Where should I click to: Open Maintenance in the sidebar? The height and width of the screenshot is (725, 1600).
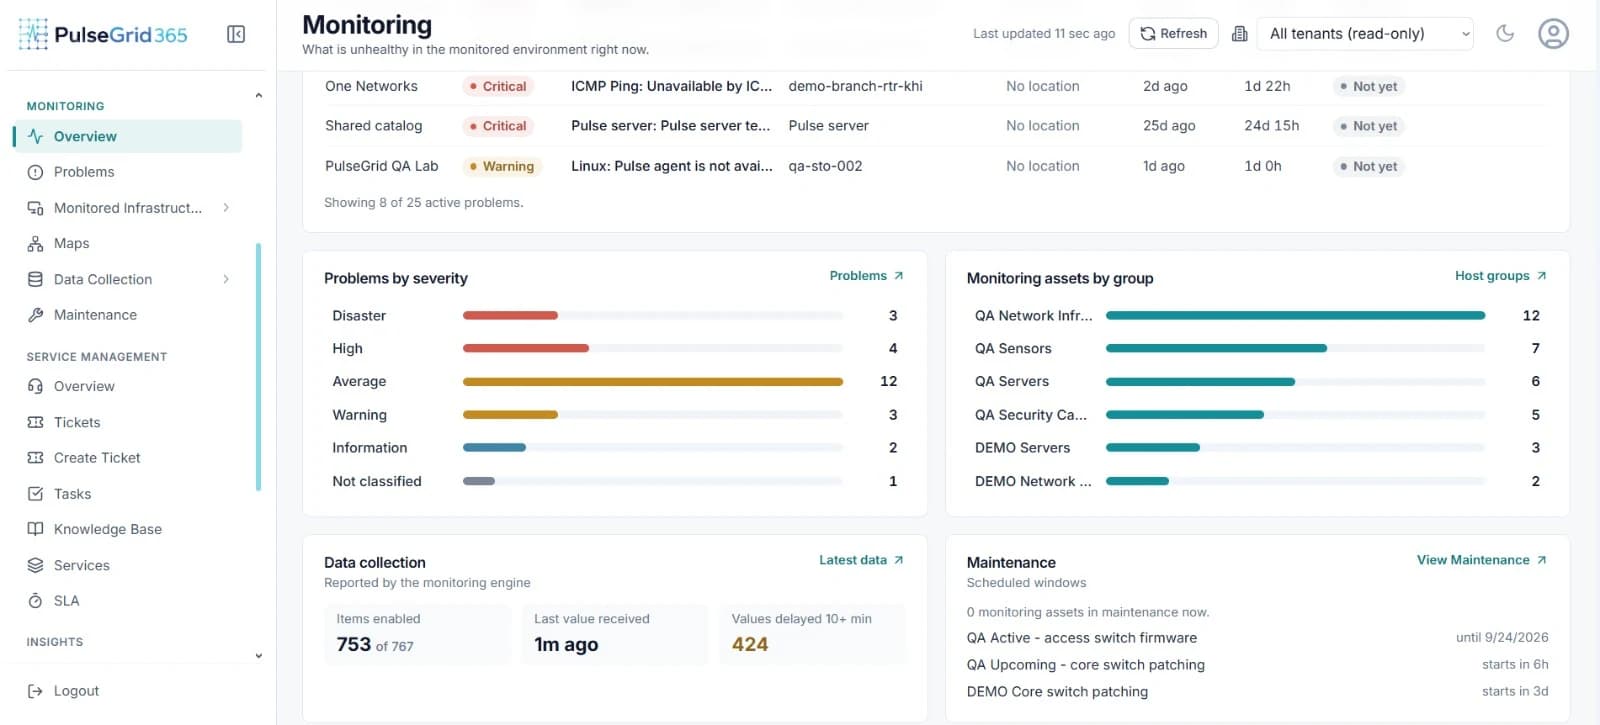128,314
